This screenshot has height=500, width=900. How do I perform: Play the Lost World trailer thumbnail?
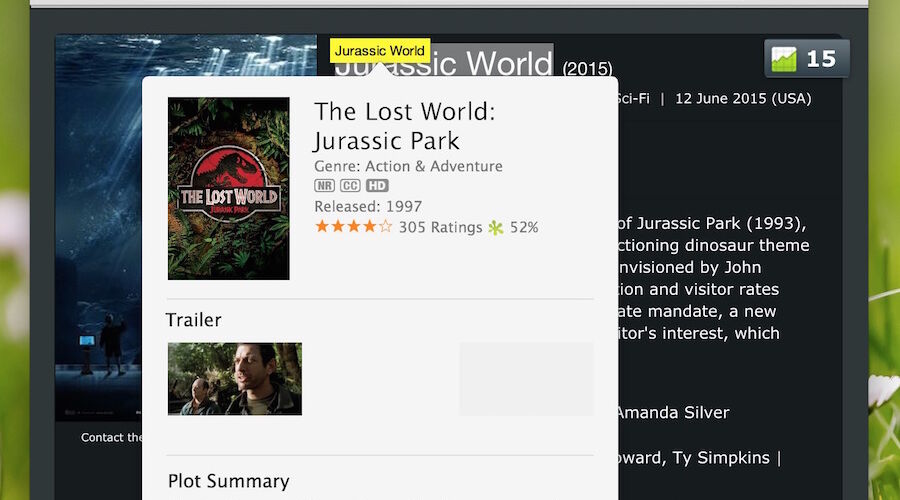click(235, 379)
